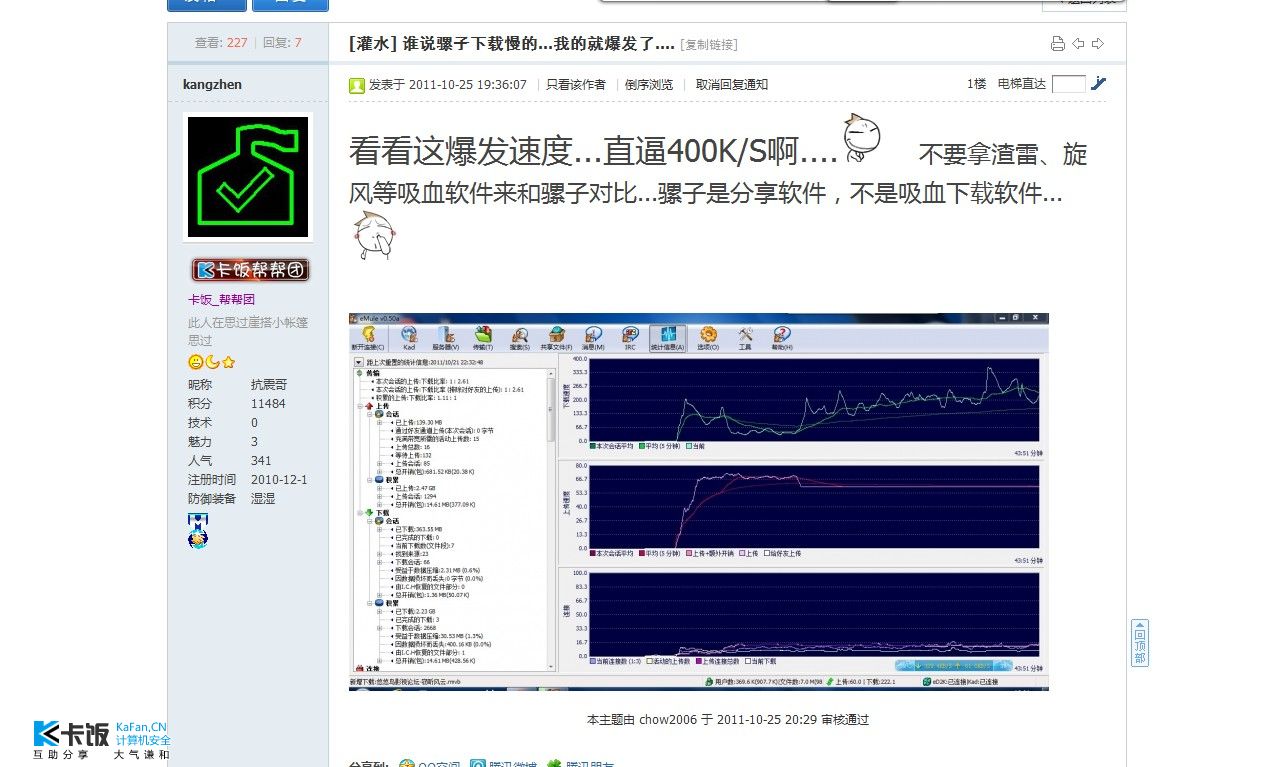
Task: Go to next thread with right arrow
Action: click(1098, 44)
